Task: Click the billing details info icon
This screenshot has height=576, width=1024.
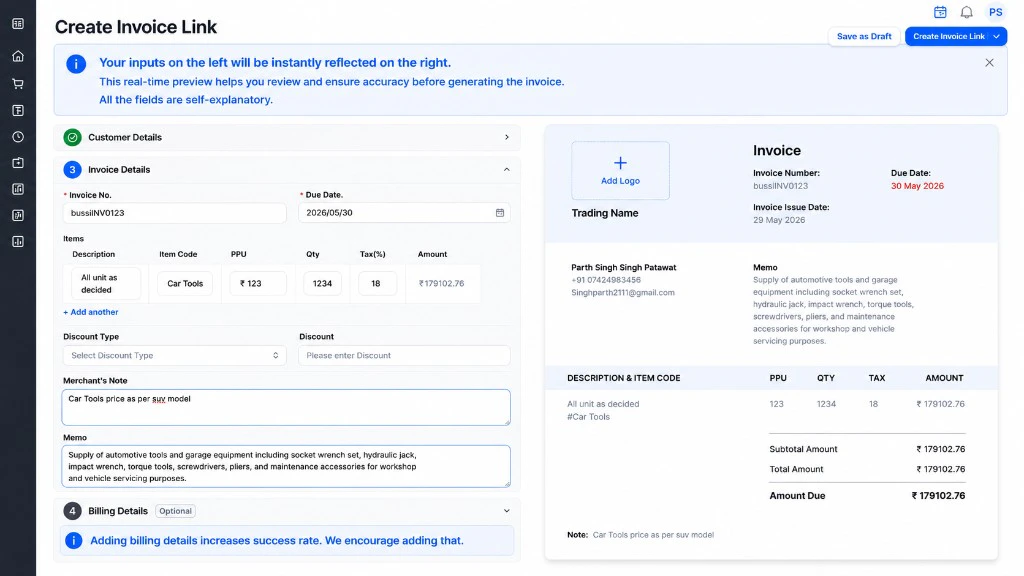Action: (74, 541)
